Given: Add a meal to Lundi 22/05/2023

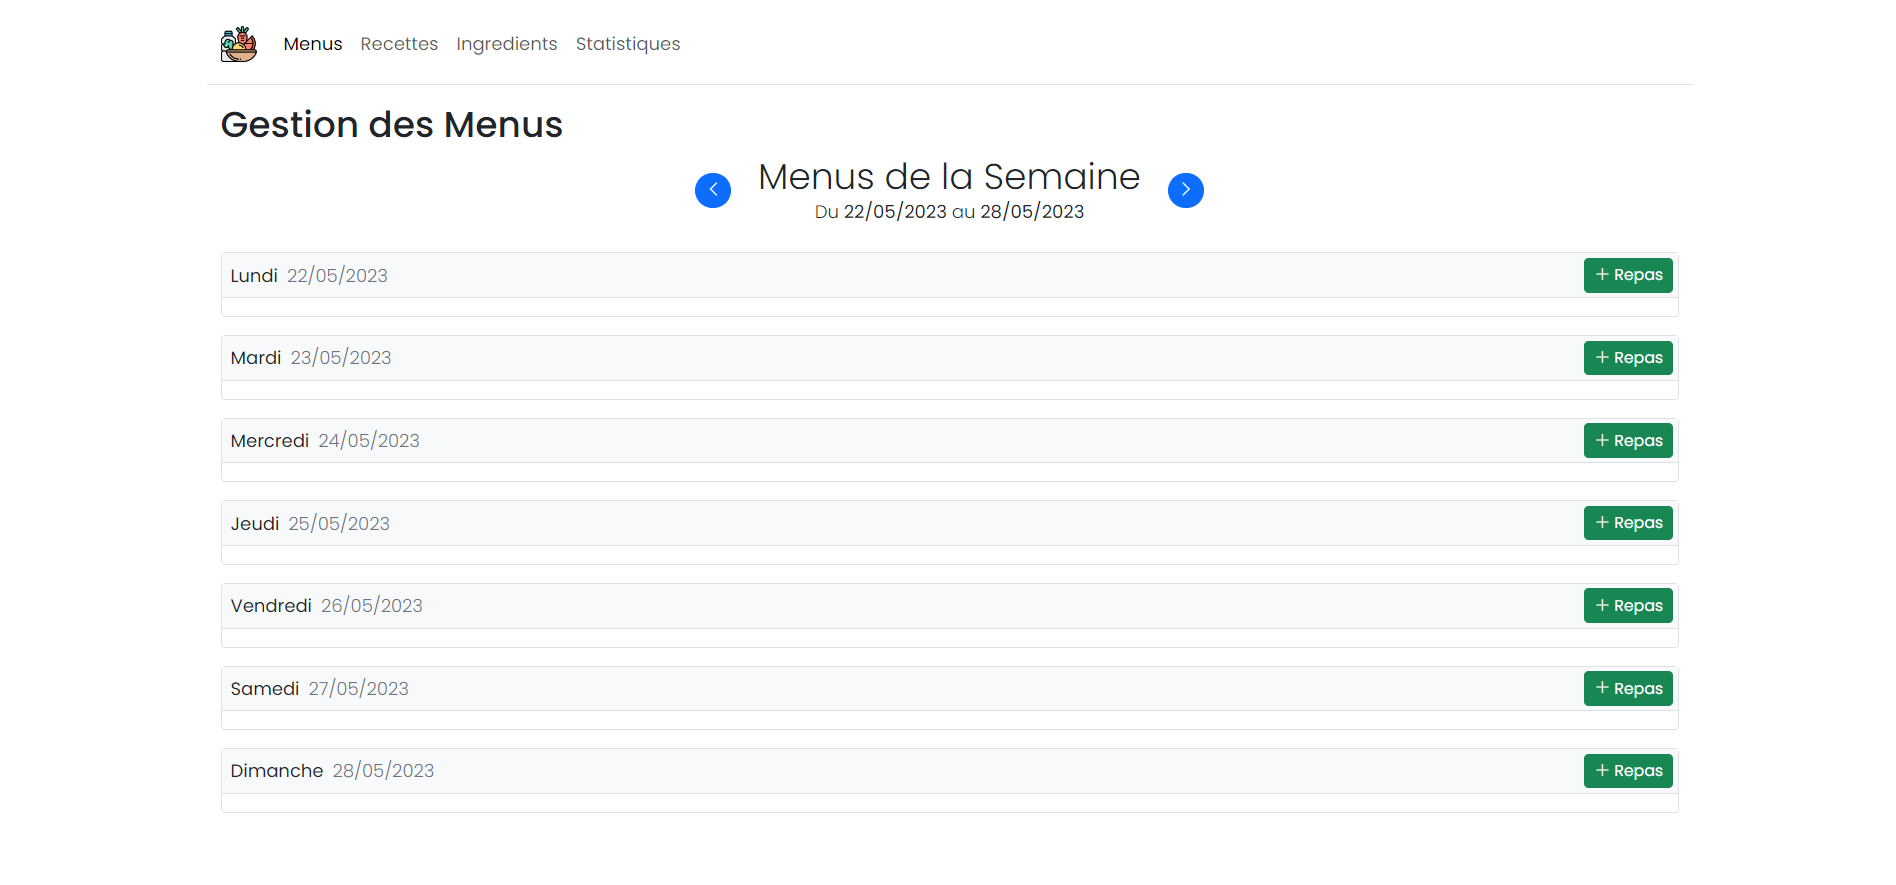Looking at the screenshot, I should click(1627, 275).
